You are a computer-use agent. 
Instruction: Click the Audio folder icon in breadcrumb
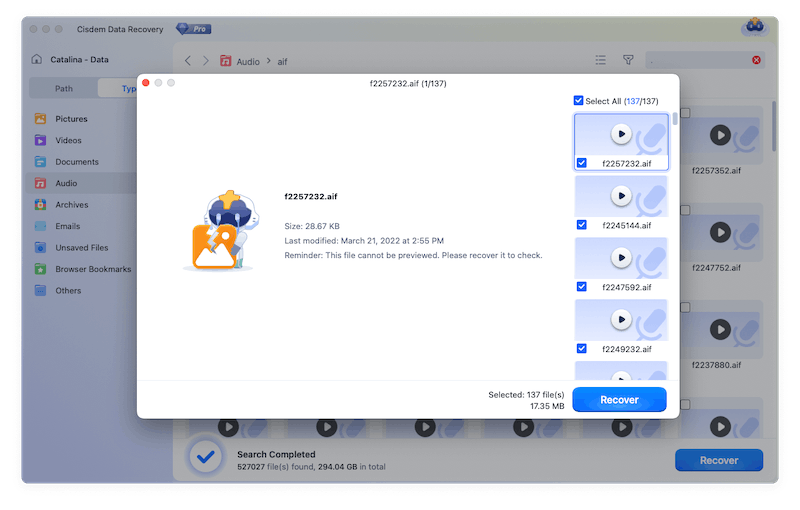(x=226, y=61)
